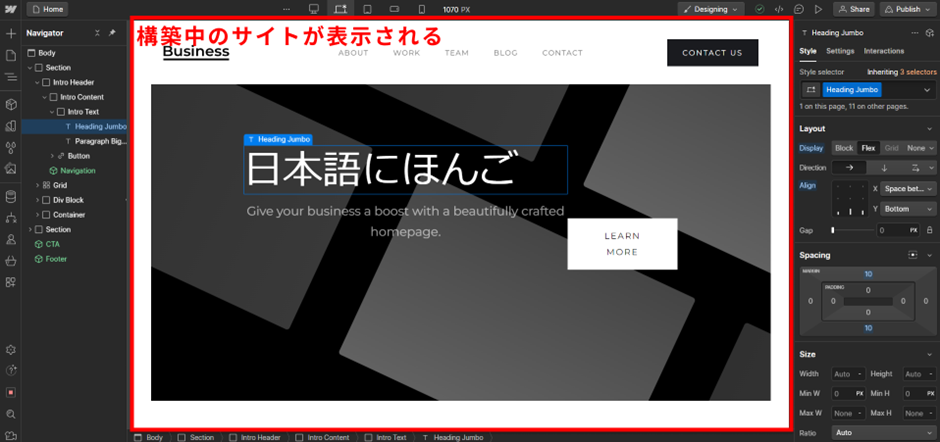
Task: Click the LEARN MORE button on canvas
Action: point(622,244)
